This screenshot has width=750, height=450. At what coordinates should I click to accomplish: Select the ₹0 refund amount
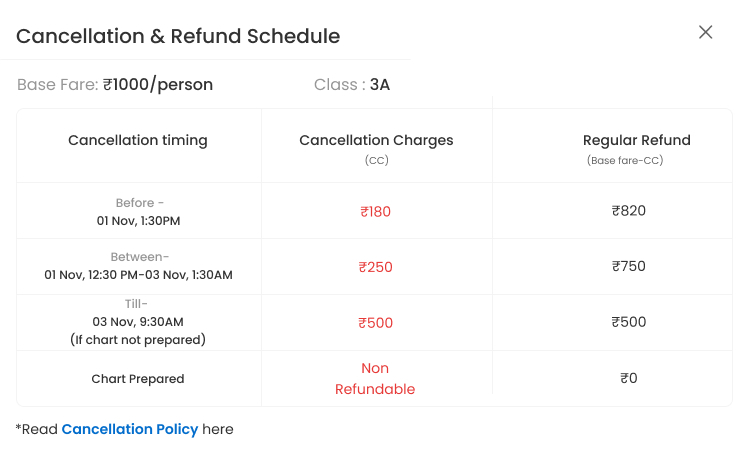pyautogui.click(x=629, y=378)
